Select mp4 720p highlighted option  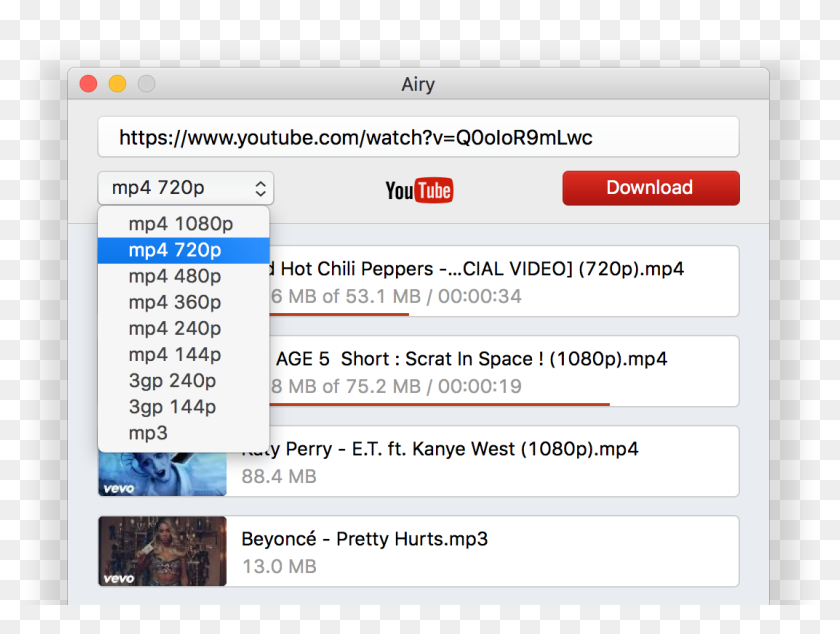[x=183, y=250]
